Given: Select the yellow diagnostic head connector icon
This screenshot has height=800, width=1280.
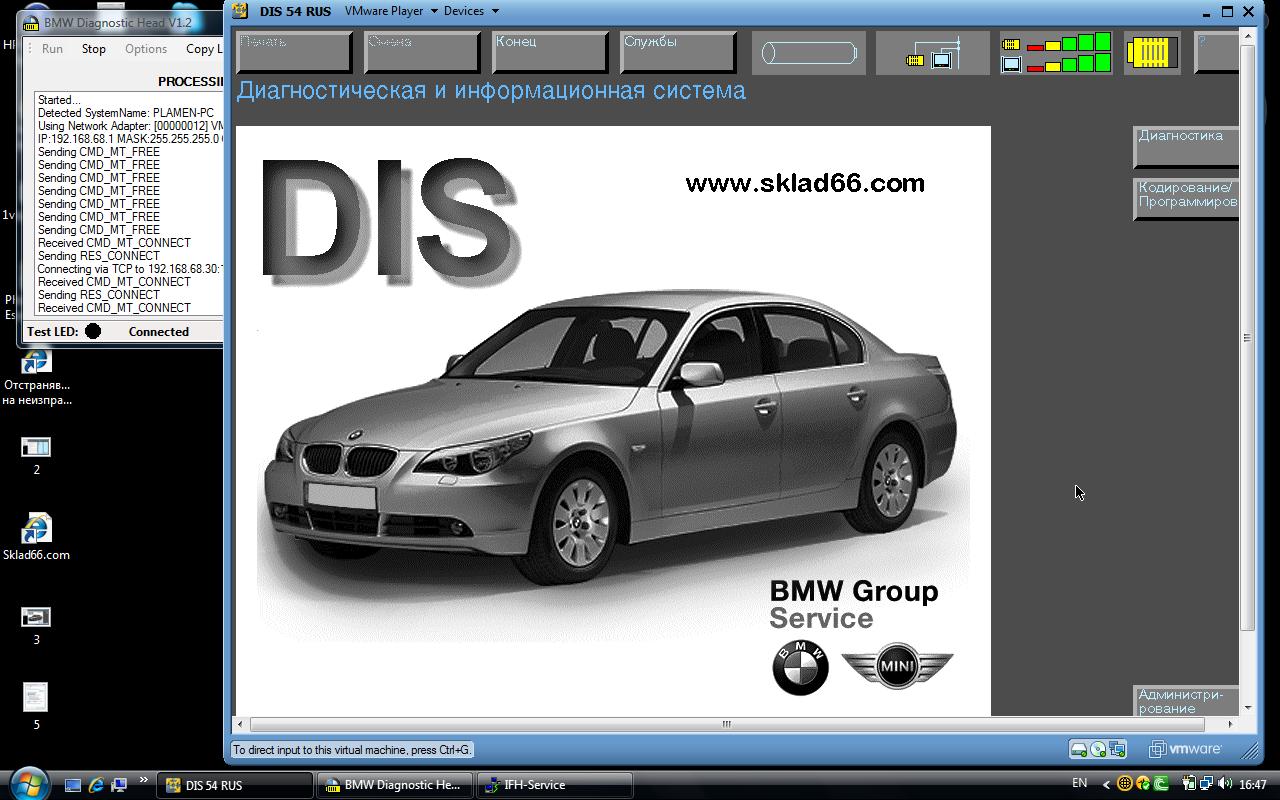Looking at the screenshot, I should [x=1152, y=53].
